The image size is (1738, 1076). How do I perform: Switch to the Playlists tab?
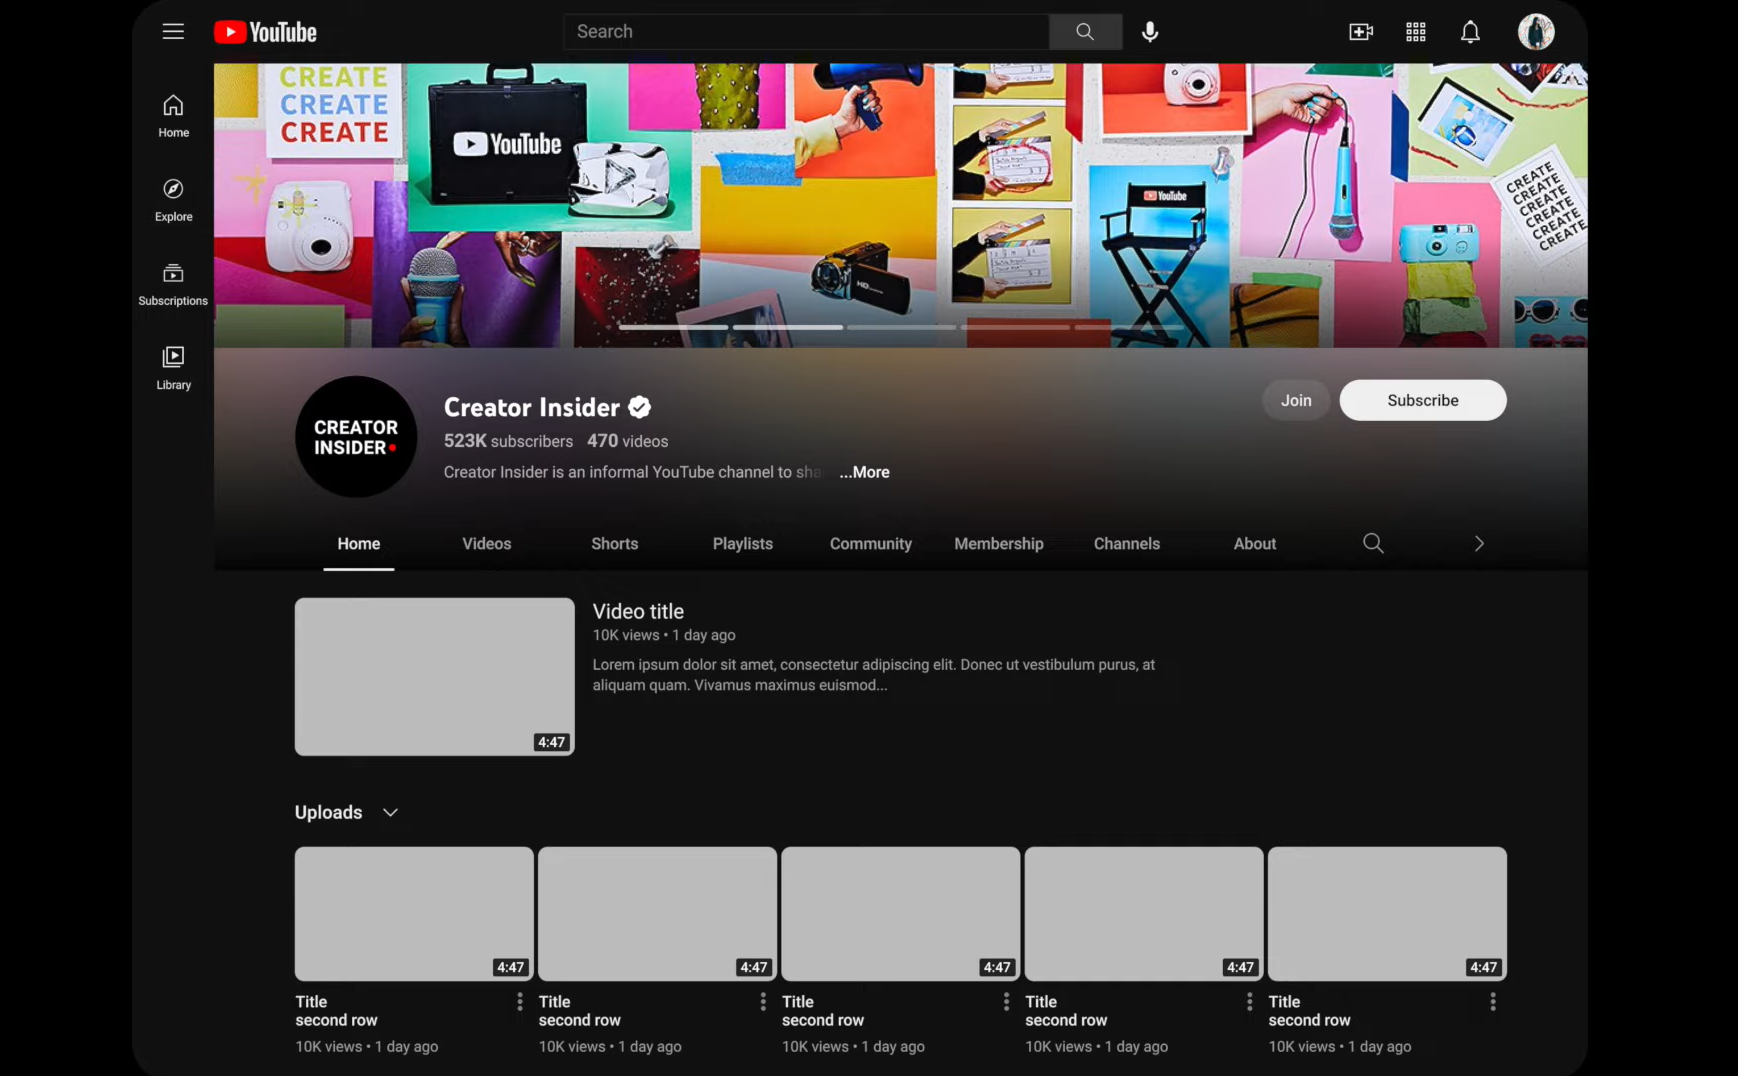click(743, 544)
